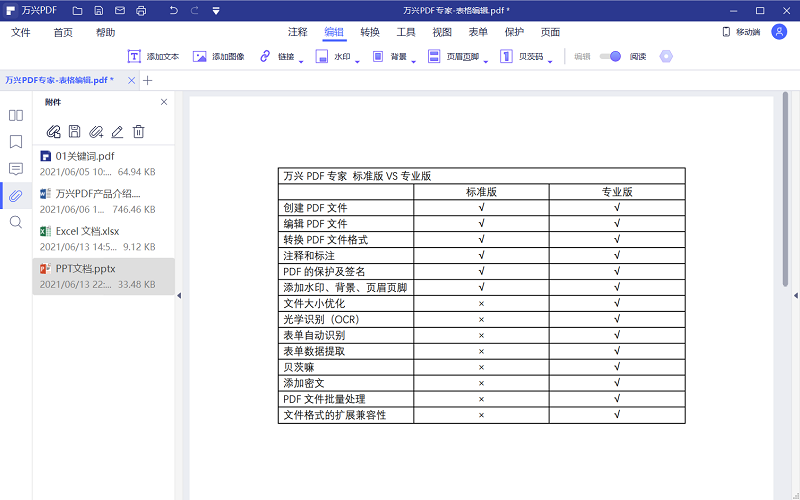The height and width of the screenshot is (500, 800).
Task: Expand the 页眉页脚 dropdown
Action: (x=457, y=57)
